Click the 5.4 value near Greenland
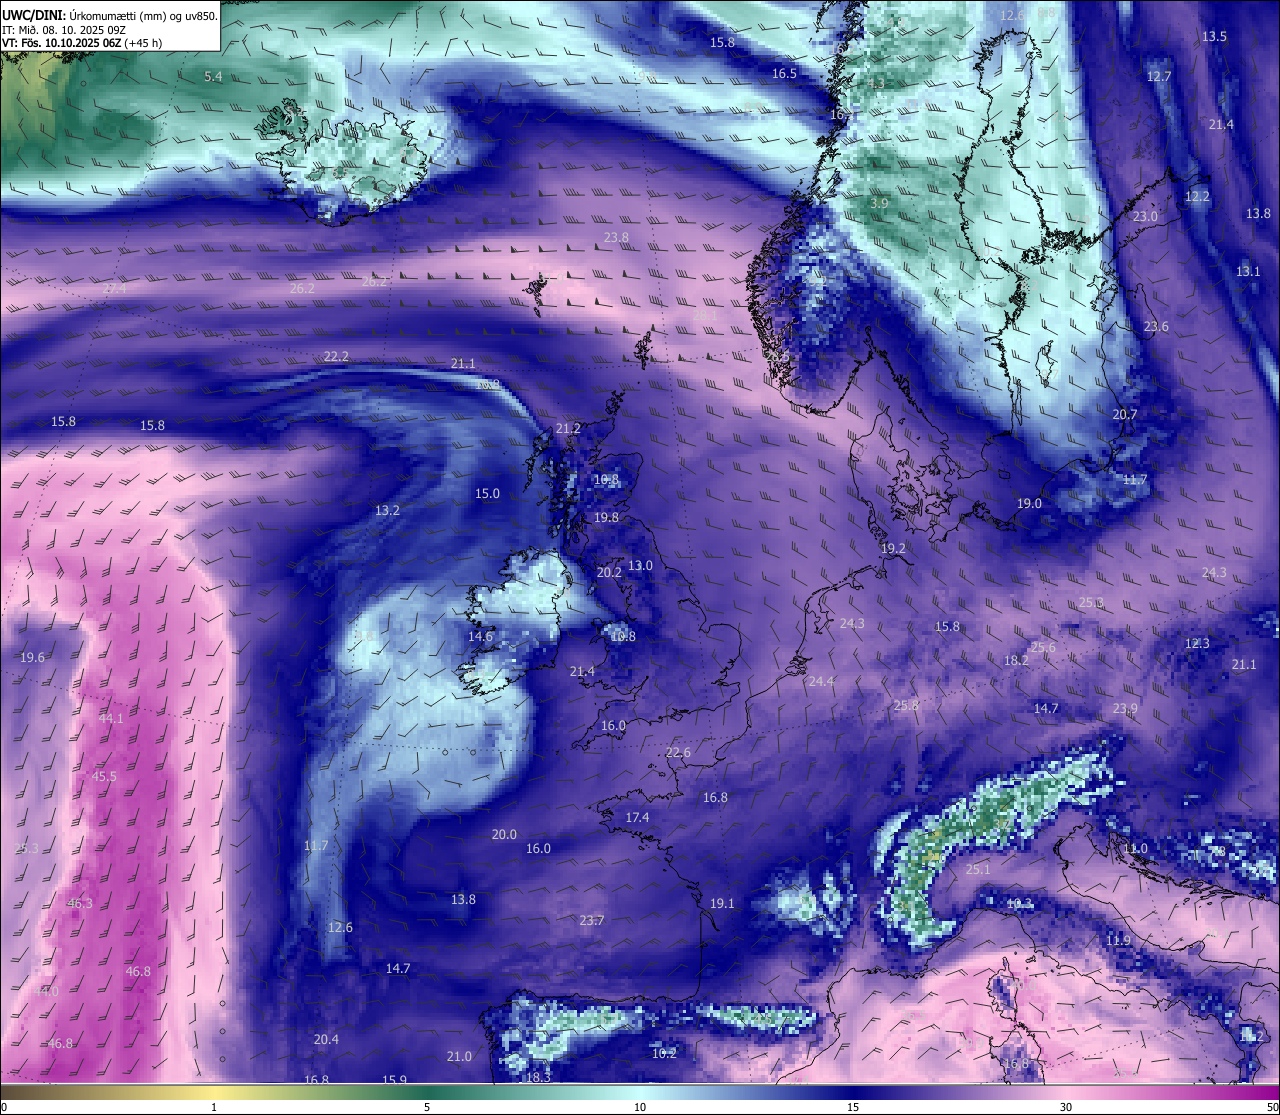Screen dimensions: 1280x1115 [213, 76]
